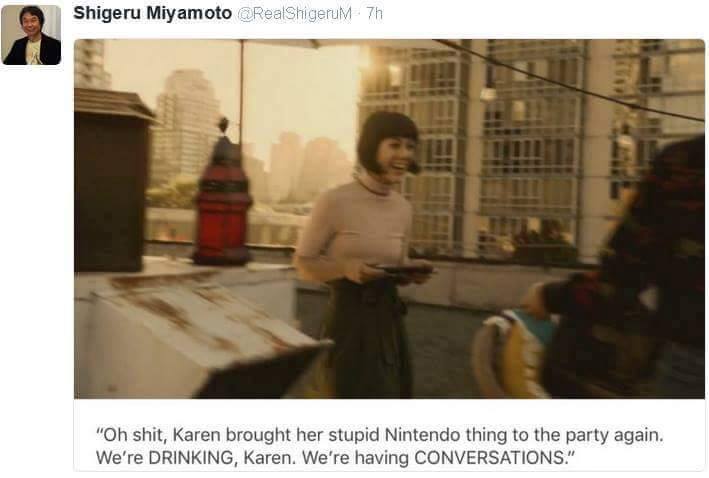
Task: Click the tweet author's profile avatar
Action: (x=31, y=35)
